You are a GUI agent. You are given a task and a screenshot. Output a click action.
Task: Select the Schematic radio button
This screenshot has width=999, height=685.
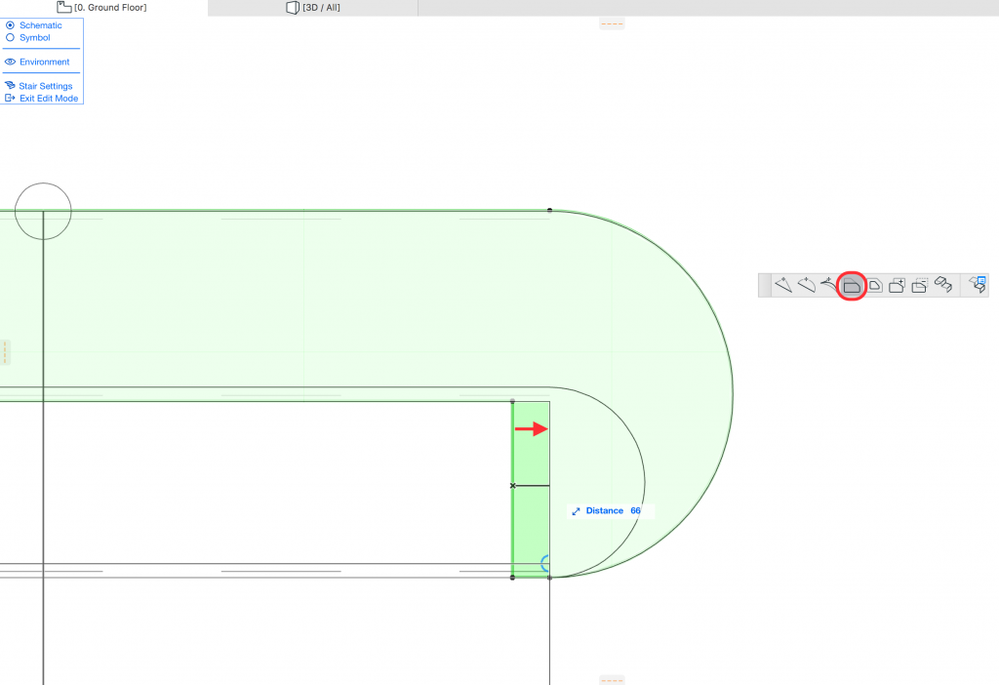(x=10, y=25)
